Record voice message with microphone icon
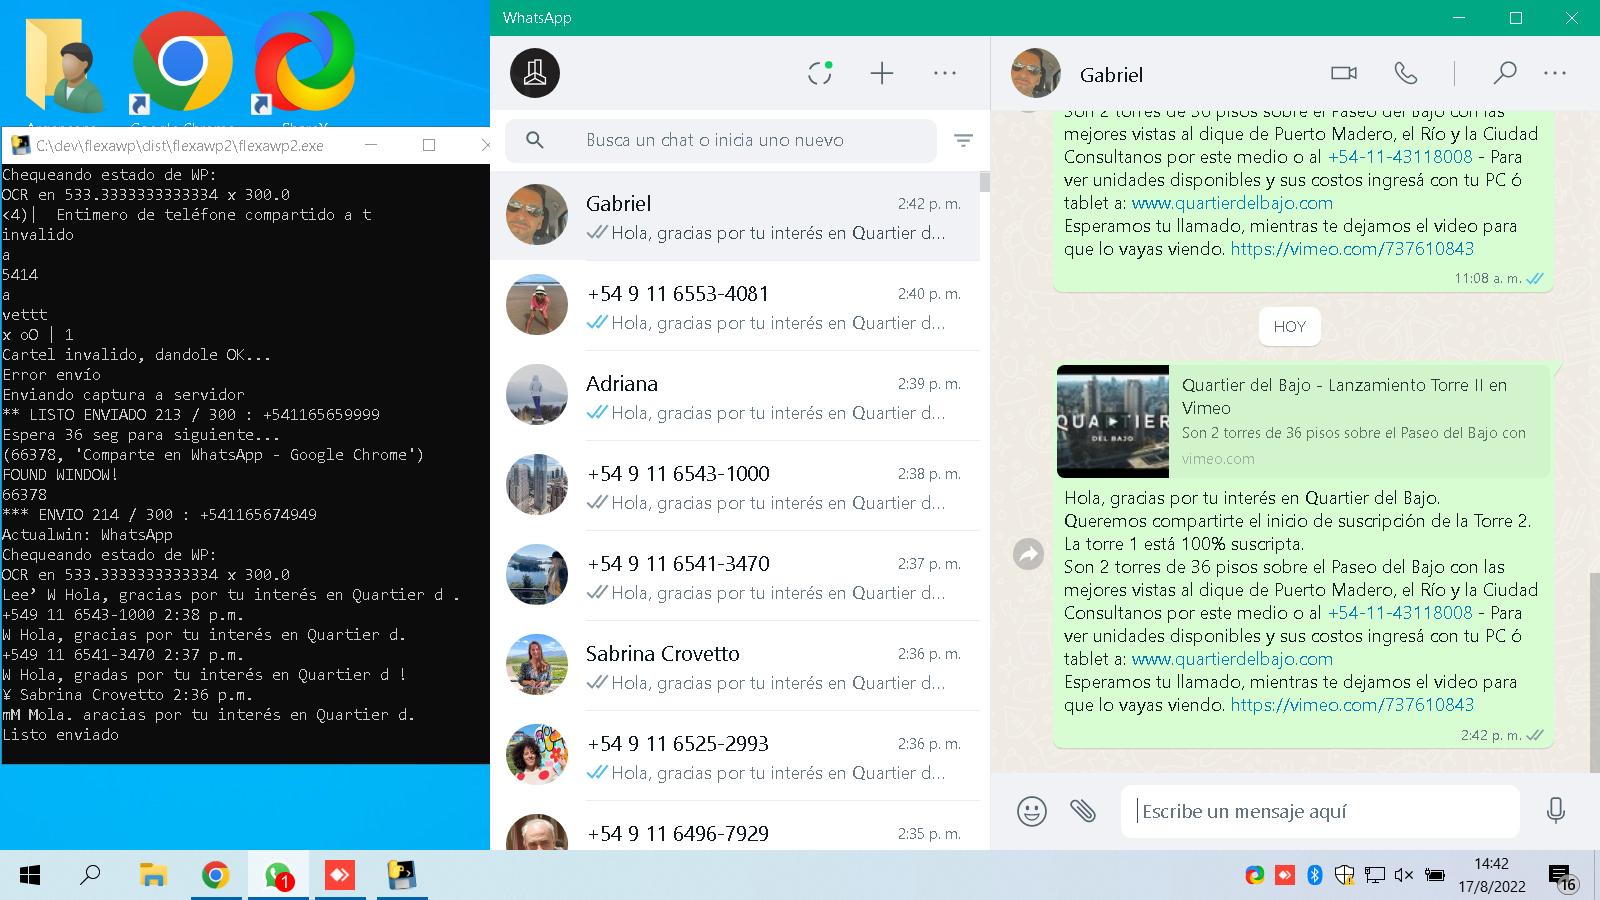 click(1555, 810)
